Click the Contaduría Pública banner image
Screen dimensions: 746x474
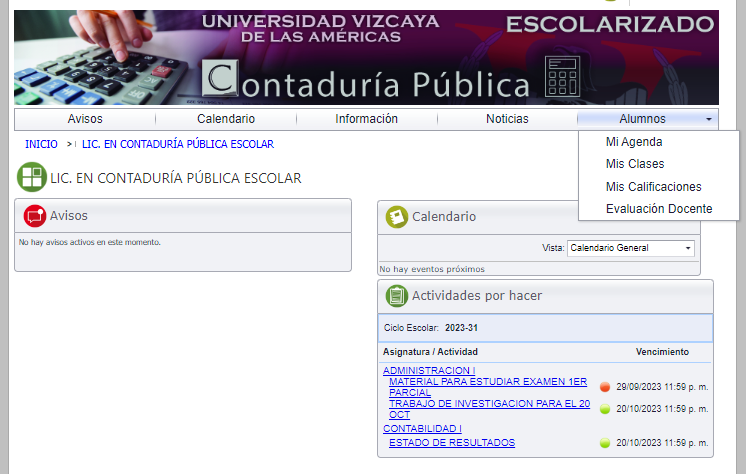click(x=366, y=58)
